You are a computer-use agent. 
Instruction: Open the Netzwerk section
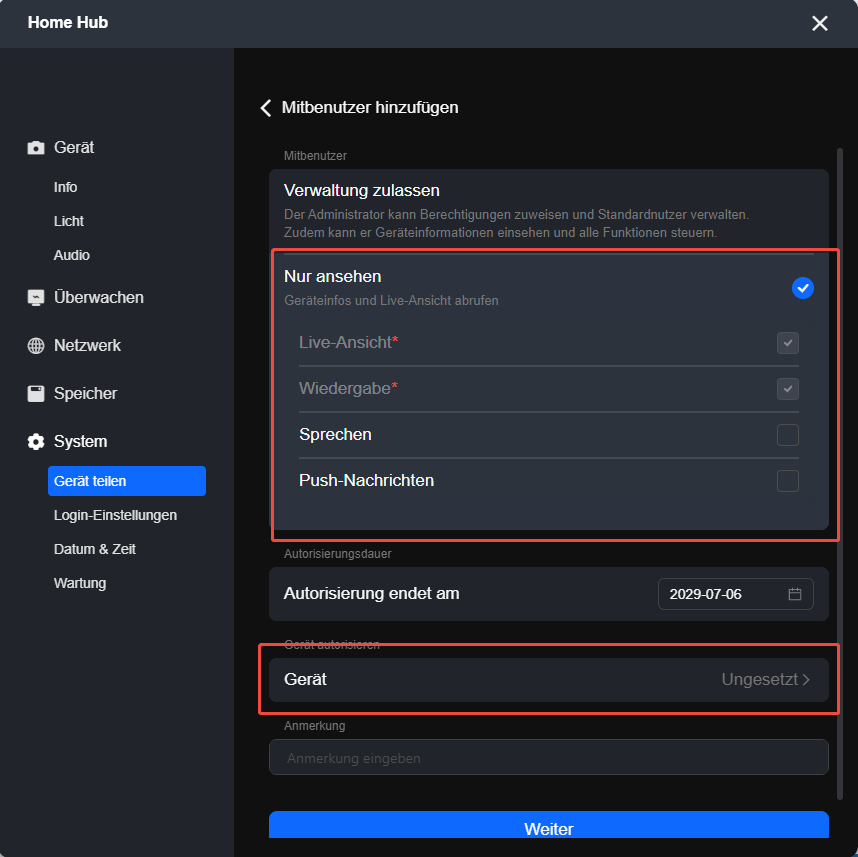pos(88,346)
